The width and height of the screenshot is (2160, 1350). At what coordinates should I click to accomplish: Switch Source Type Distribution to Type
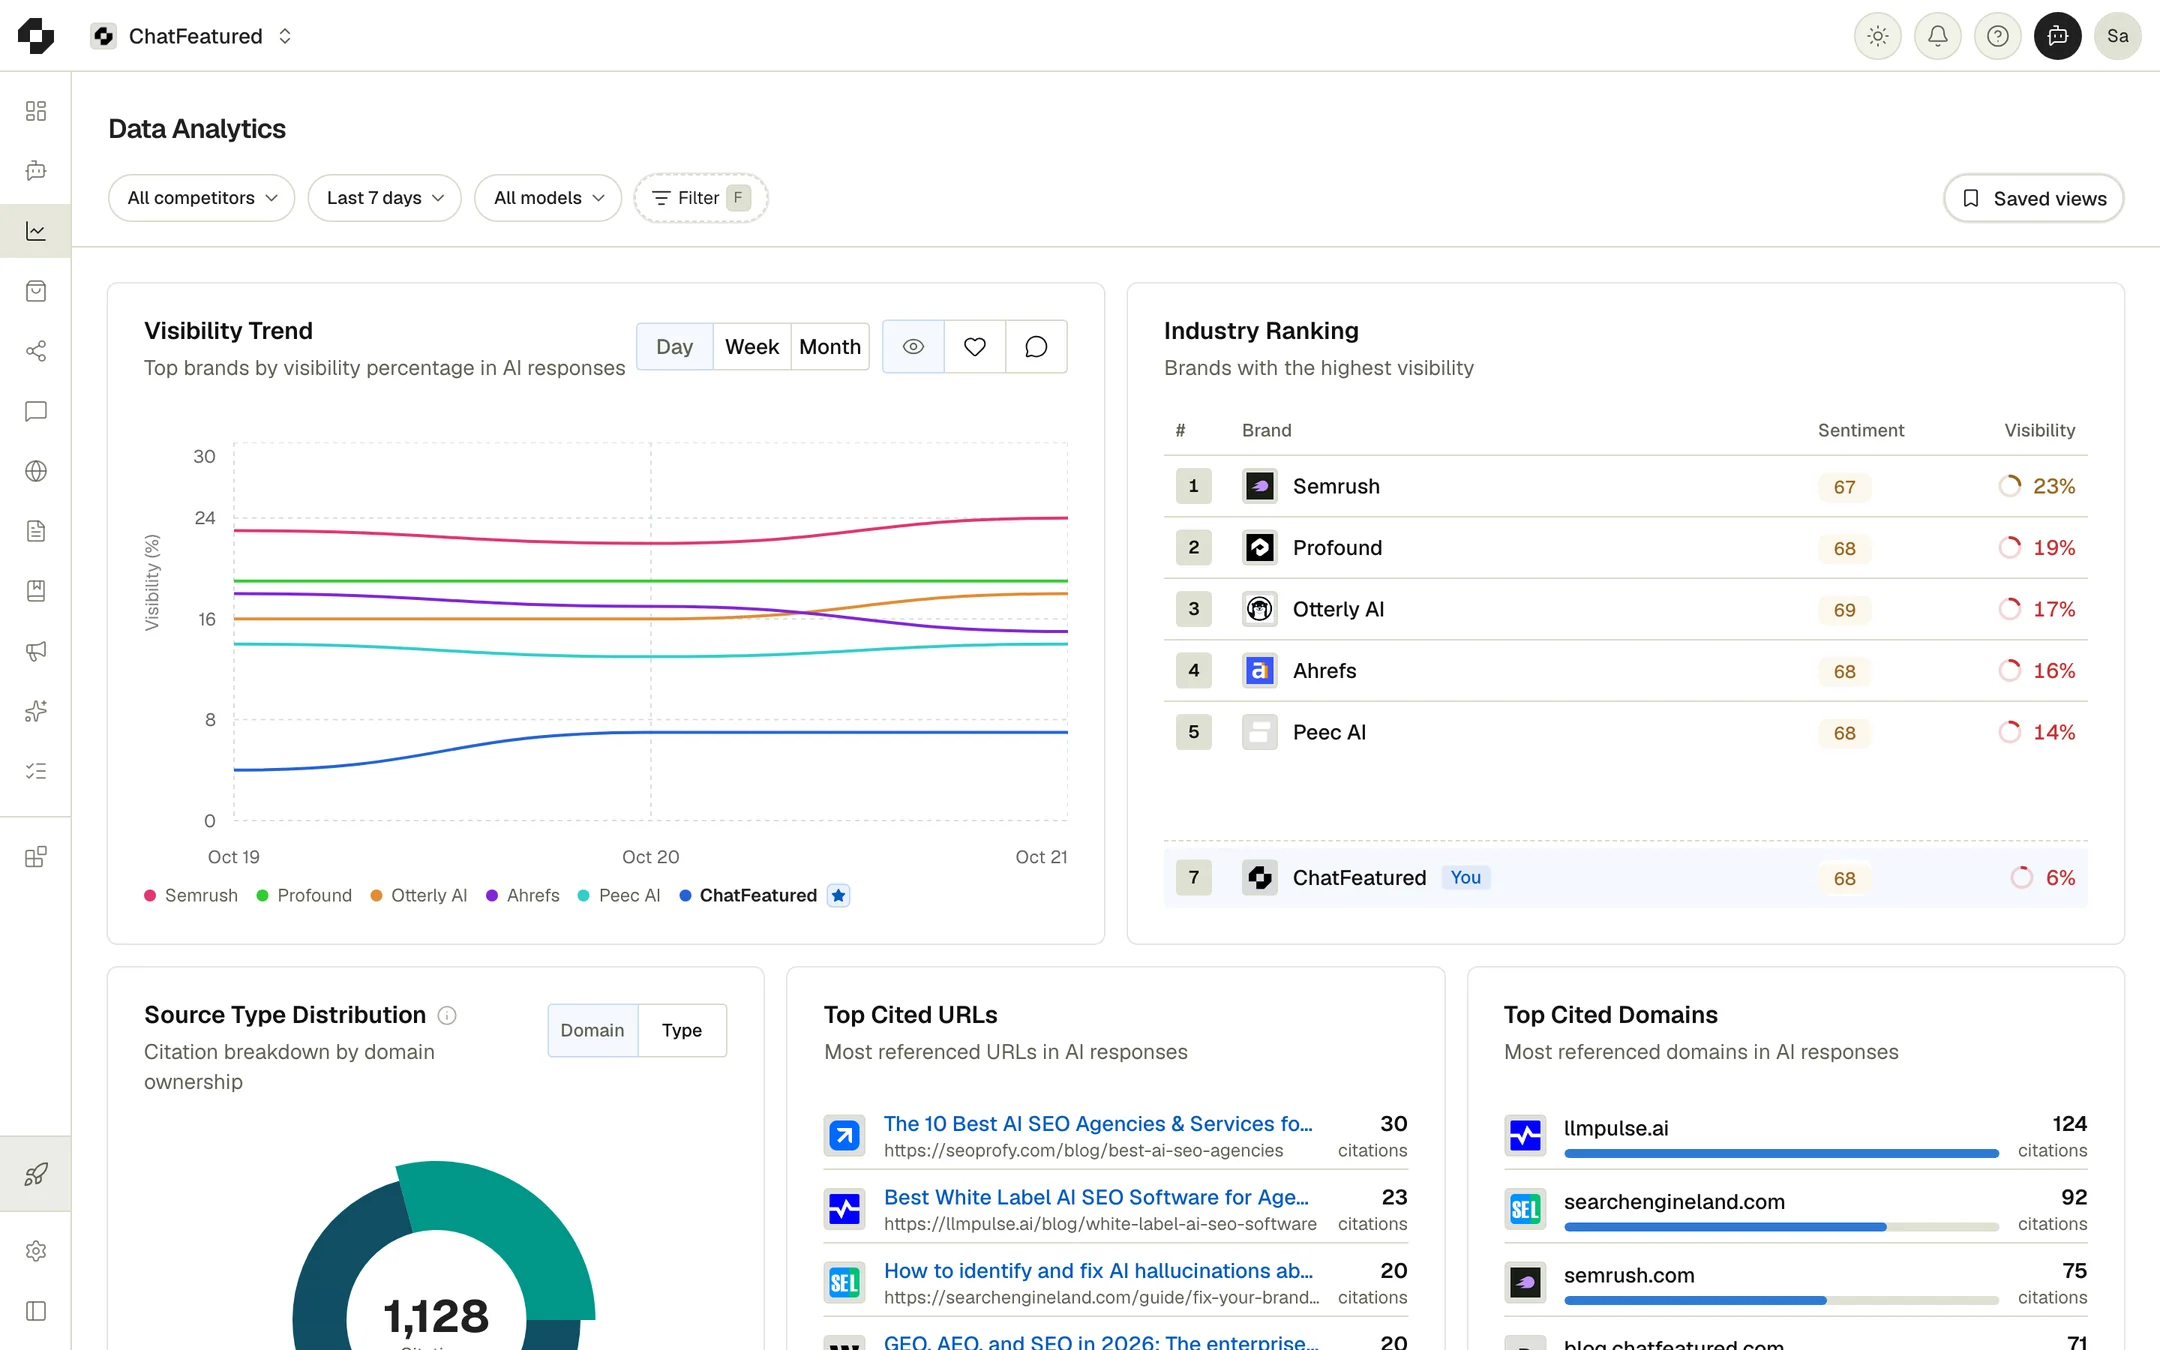(682, 1030)
